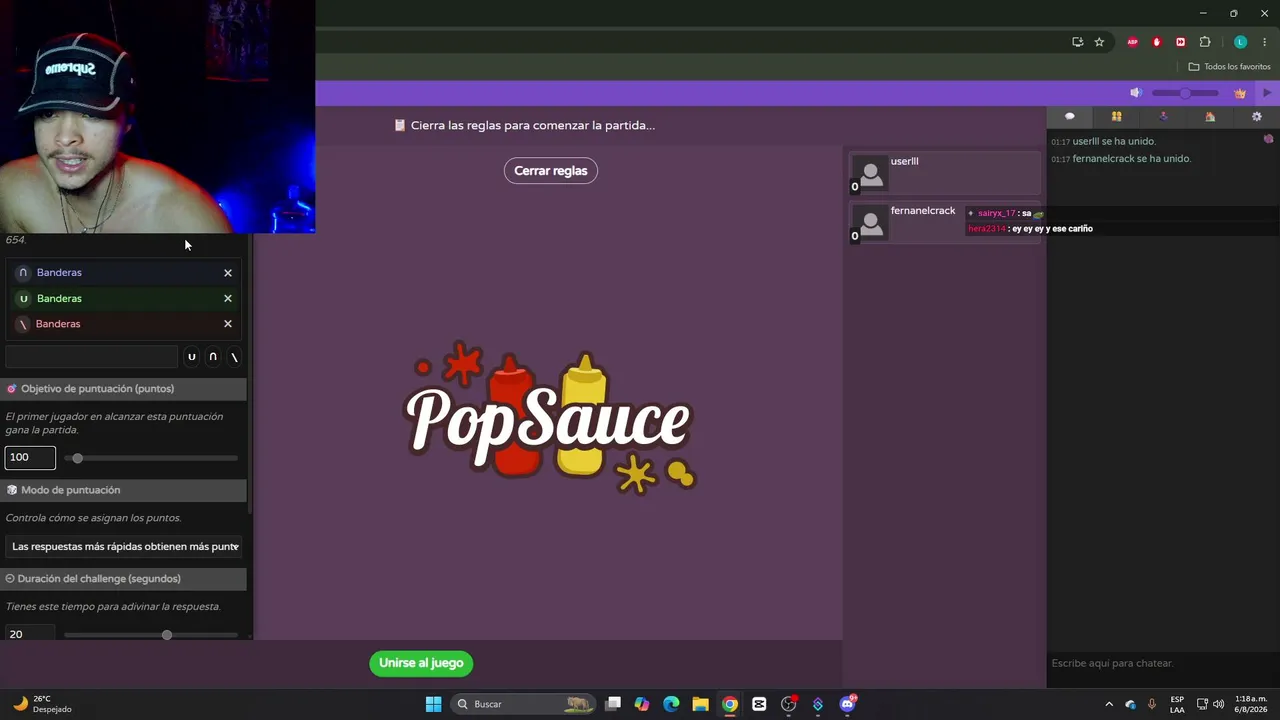Image resolution: width=1280 pixels, height=720 pixels.
Task: Open CapCut from the taskbar
Action: point(759,704)
